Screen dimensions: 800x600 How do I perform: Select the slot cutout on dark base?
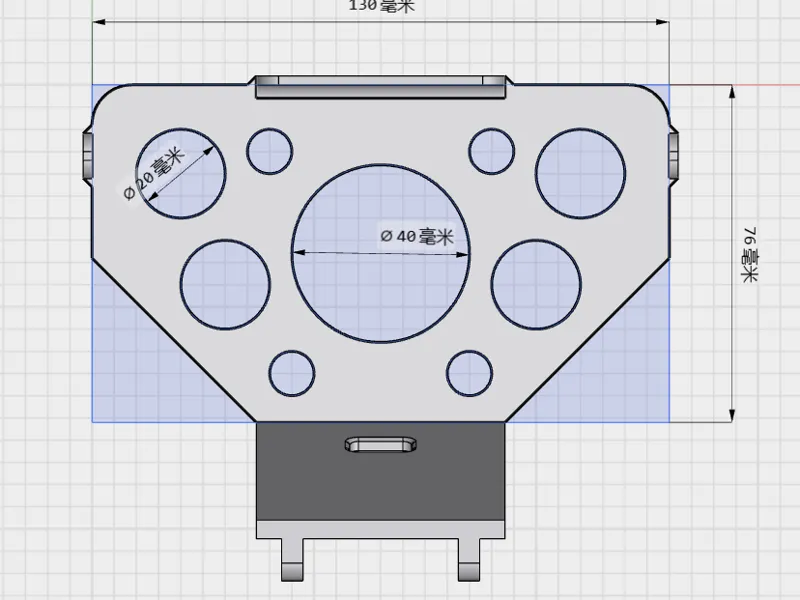(x=381, y=444)
